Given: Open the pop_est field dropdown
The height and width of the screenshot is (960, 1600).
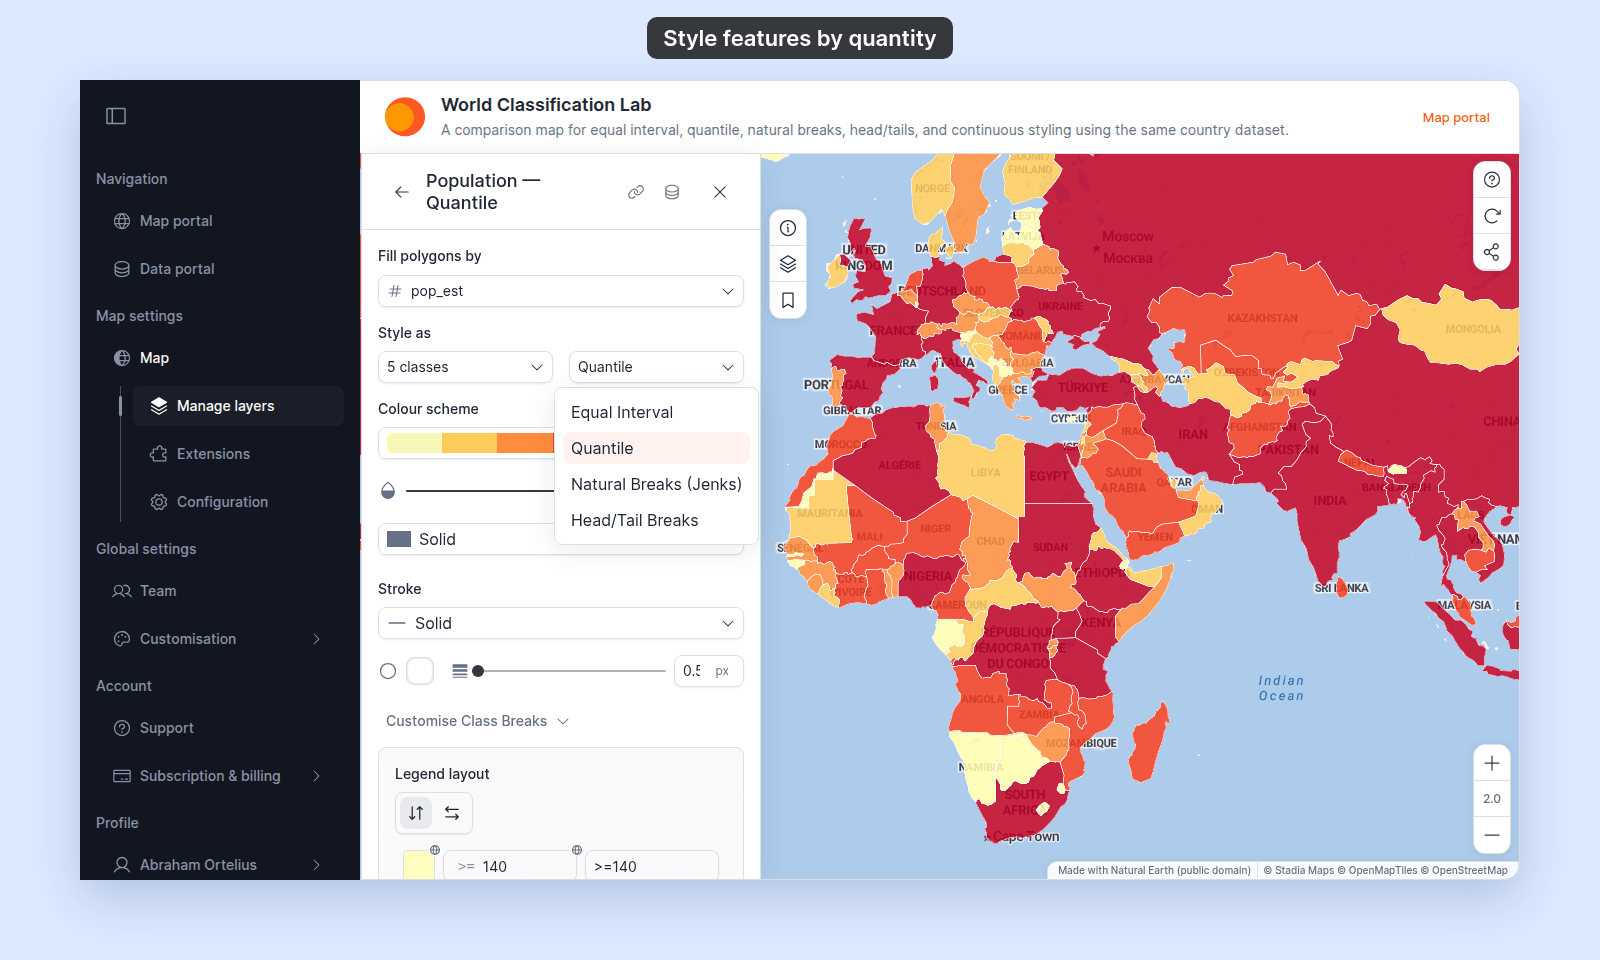Looking at the screenshot, I should pos(561,291).
